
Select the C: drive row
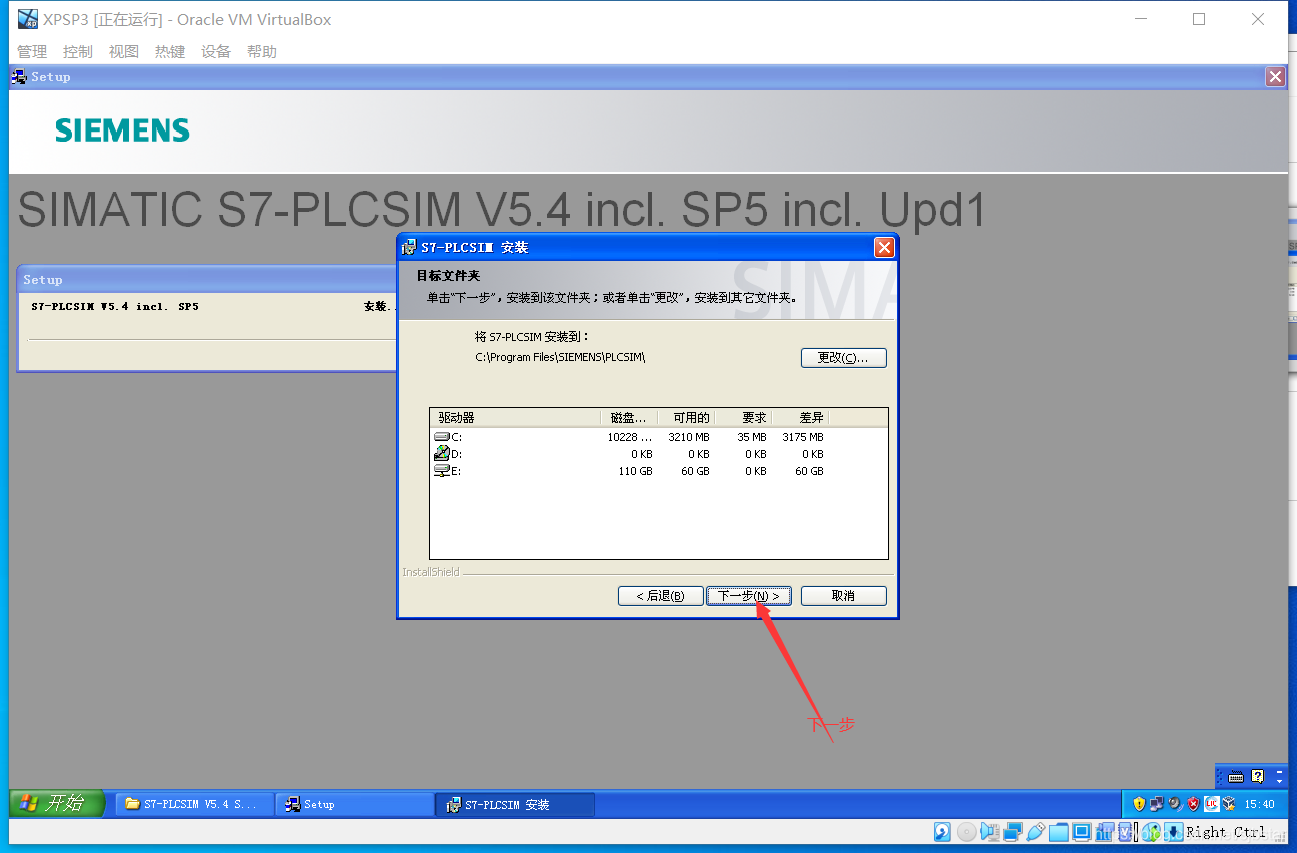point(658,437)
